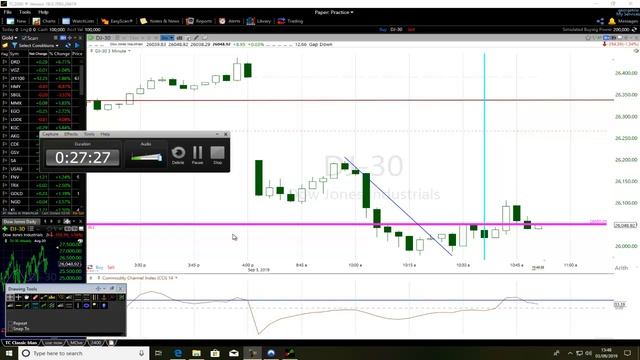Select the blue ellipse drawing tool
This screenshot has height=360, width=640.
pyautogui.click(x=86, y=305)
